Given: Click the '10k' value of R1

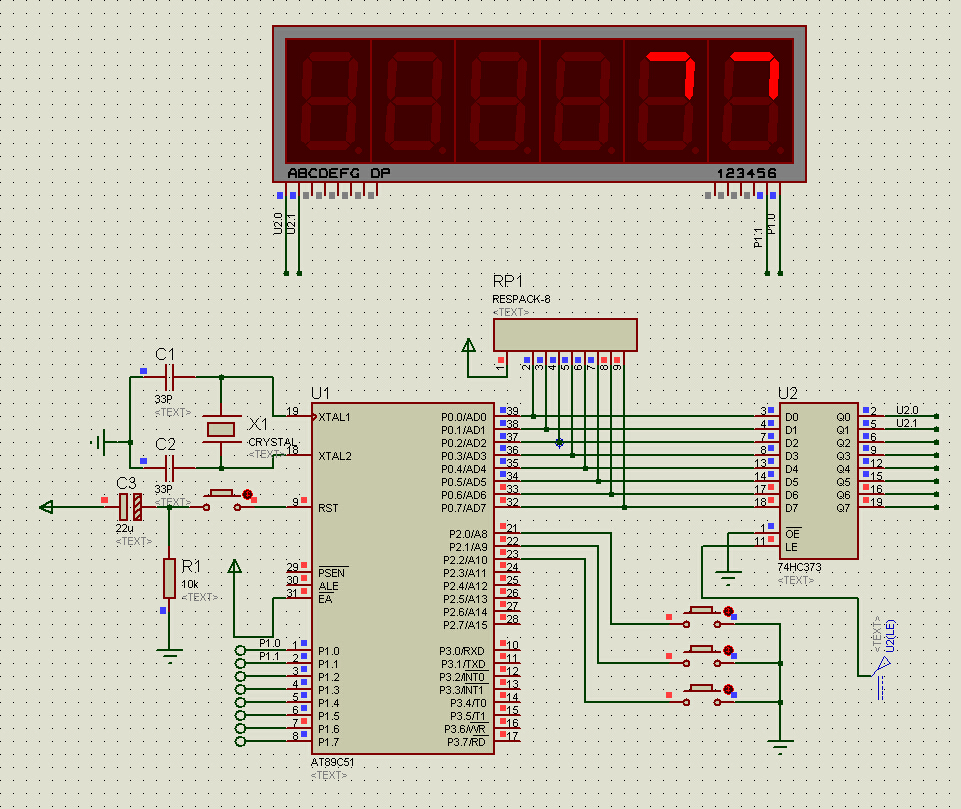Looking at the screenshot, I should [189, 584].
